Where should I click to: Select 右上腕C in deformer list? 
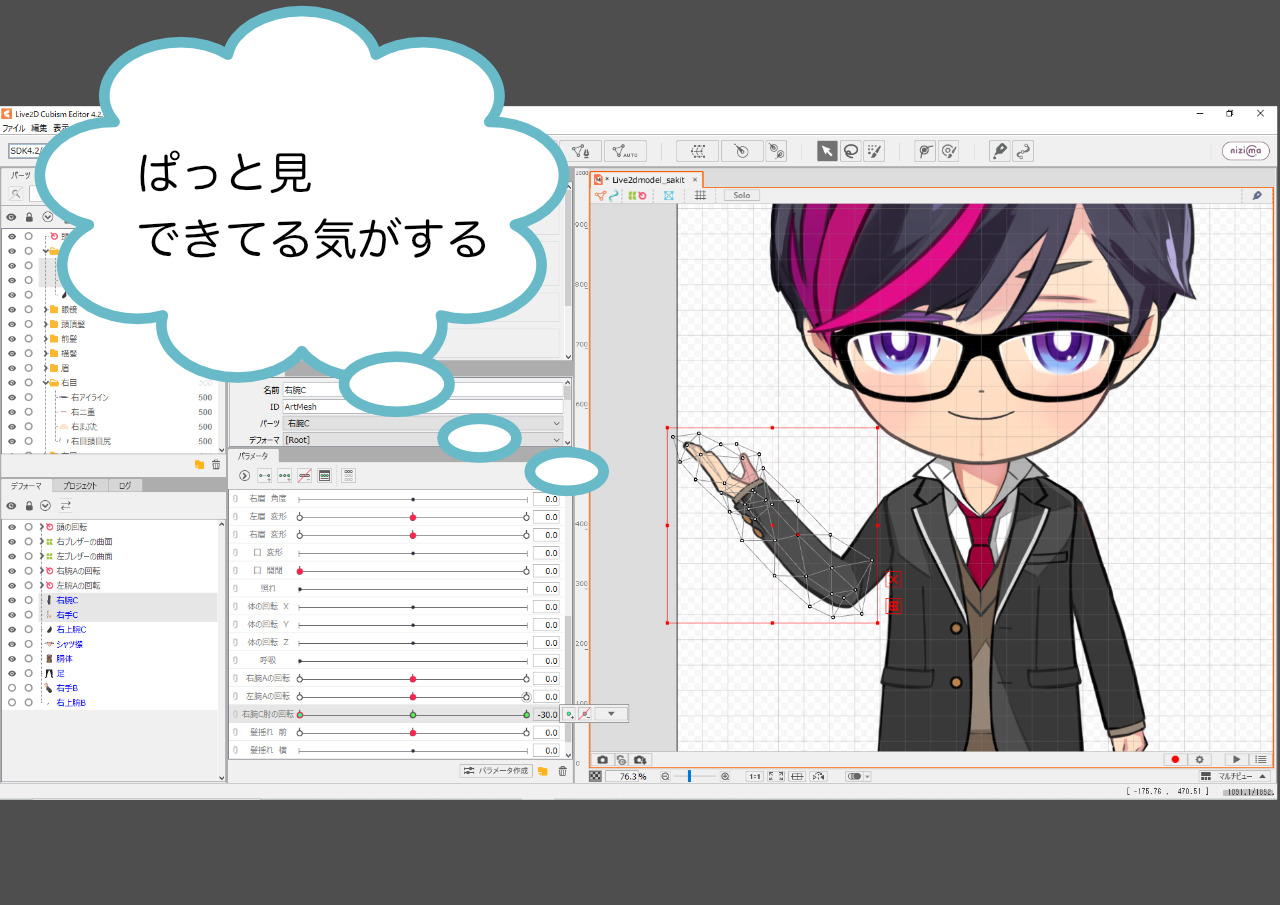(71, 630)
